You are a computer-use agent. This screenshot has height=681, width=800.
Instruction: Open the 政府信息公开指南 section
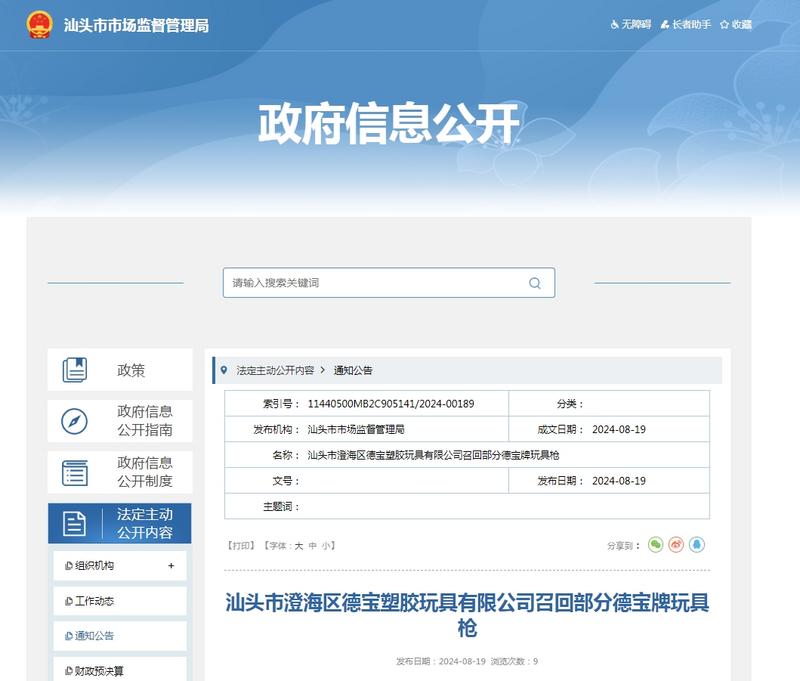pyautogui.click(x=120, y=421)
